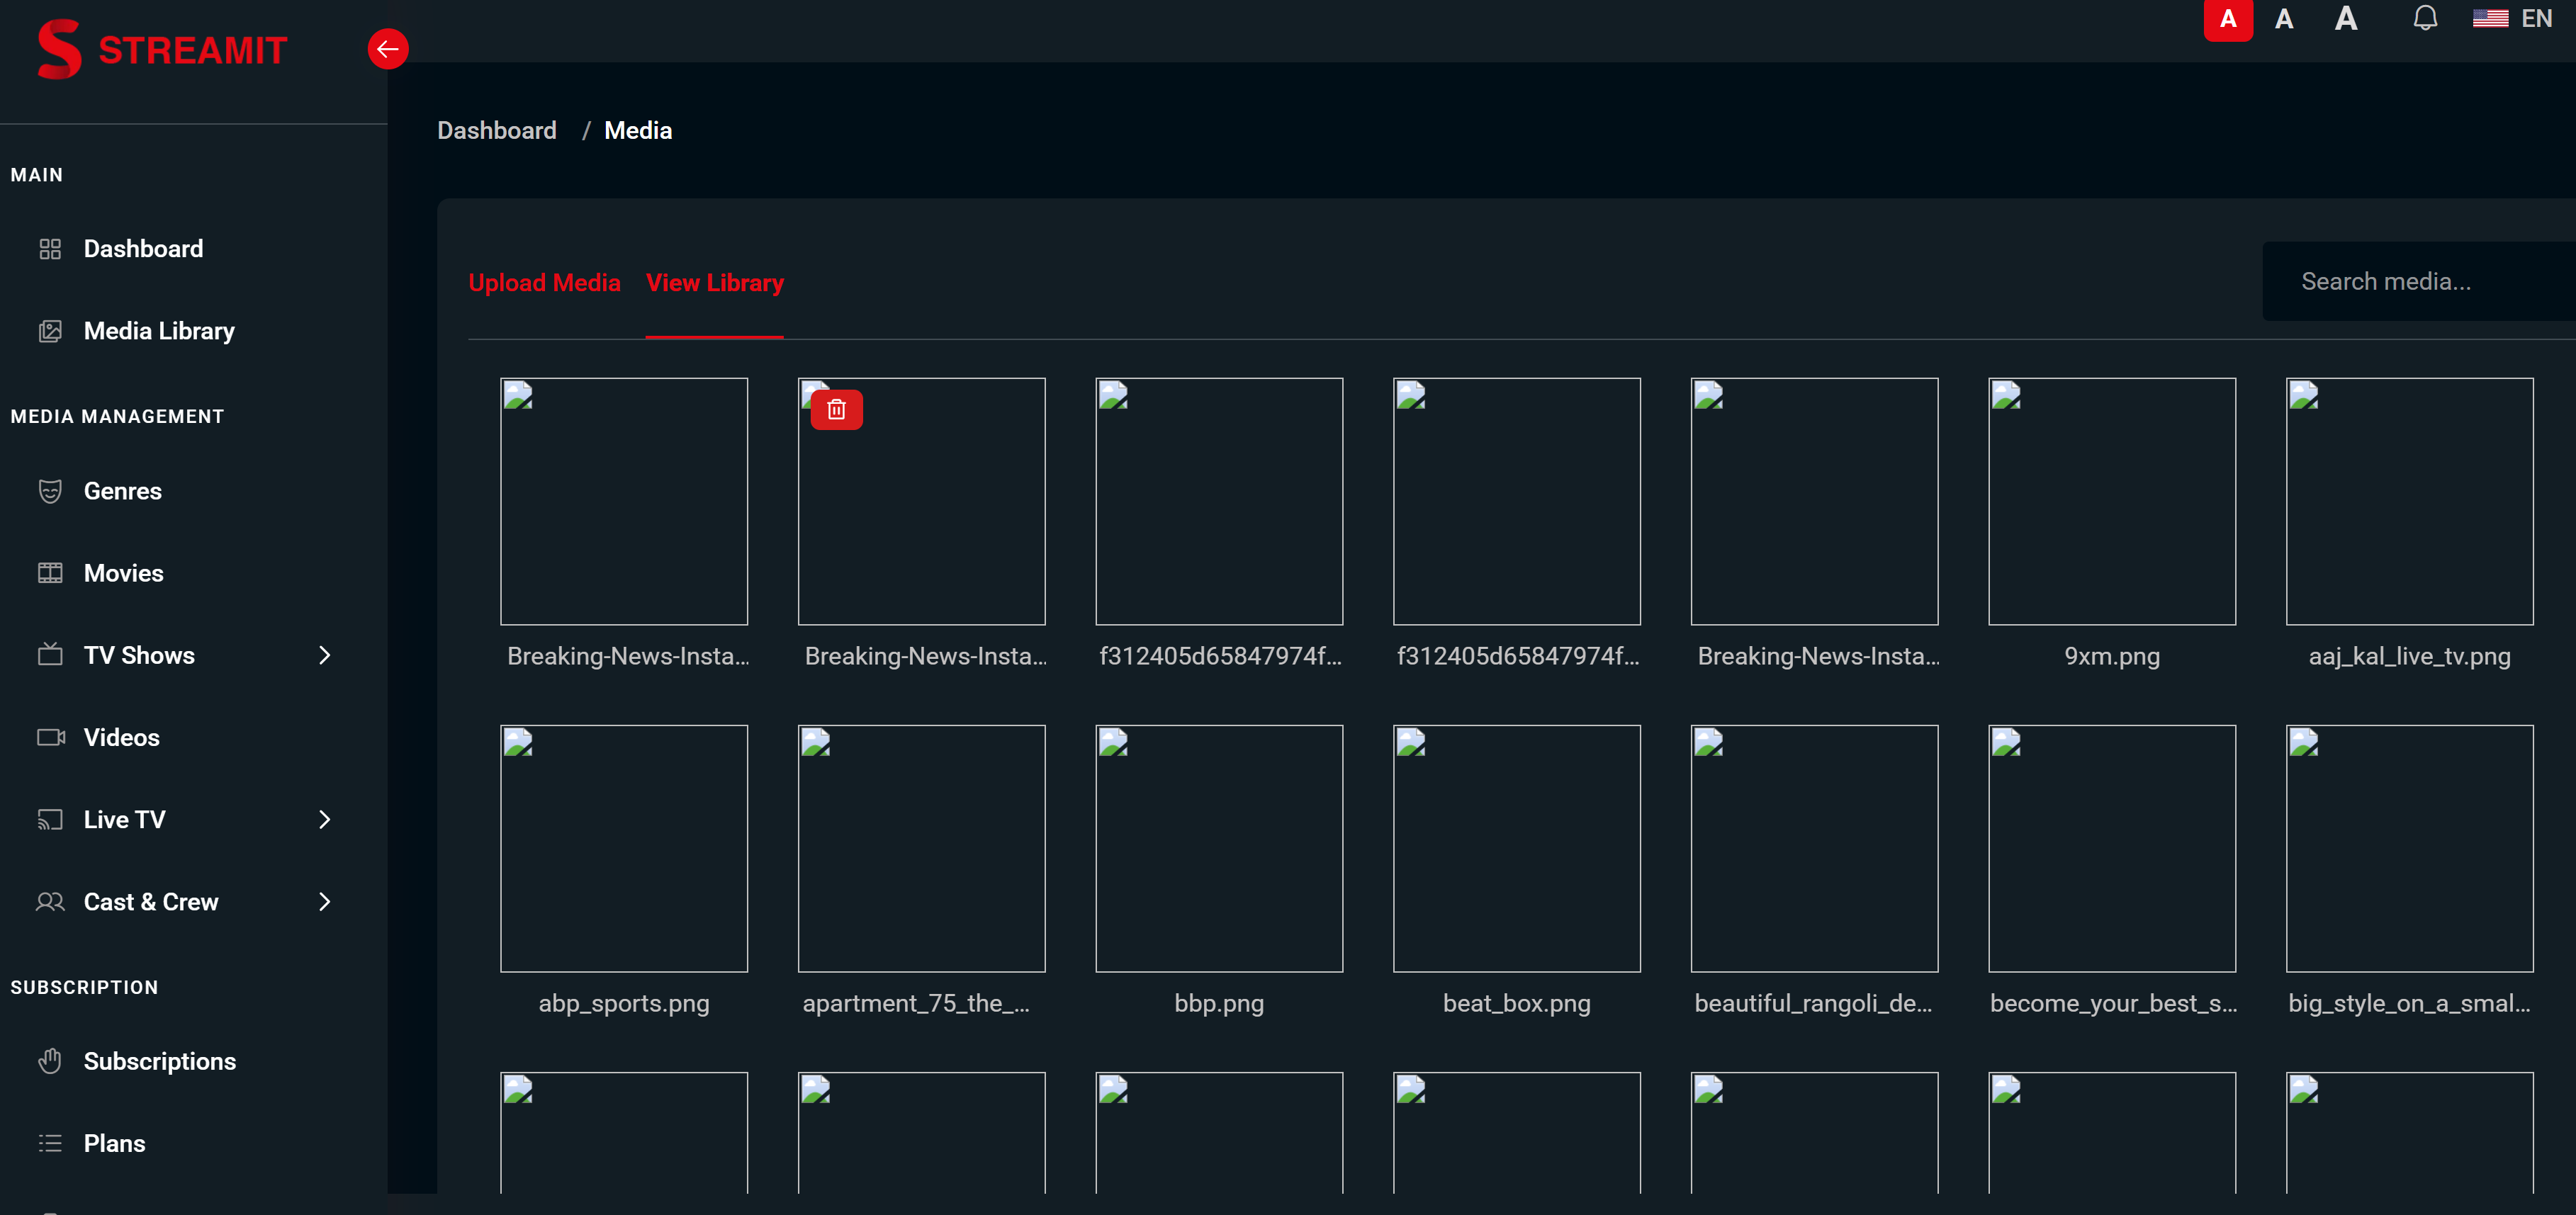Click the Videos camera icon
The height and width of the screenshot is (1215, 2576).
click(51, 737)
